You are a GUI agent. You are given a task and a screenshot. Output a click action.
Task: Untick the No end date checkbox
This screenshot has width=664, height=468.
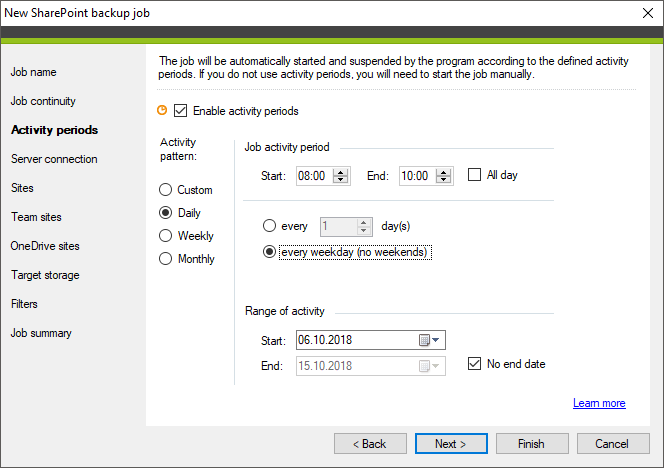click(x=474, y=364)
